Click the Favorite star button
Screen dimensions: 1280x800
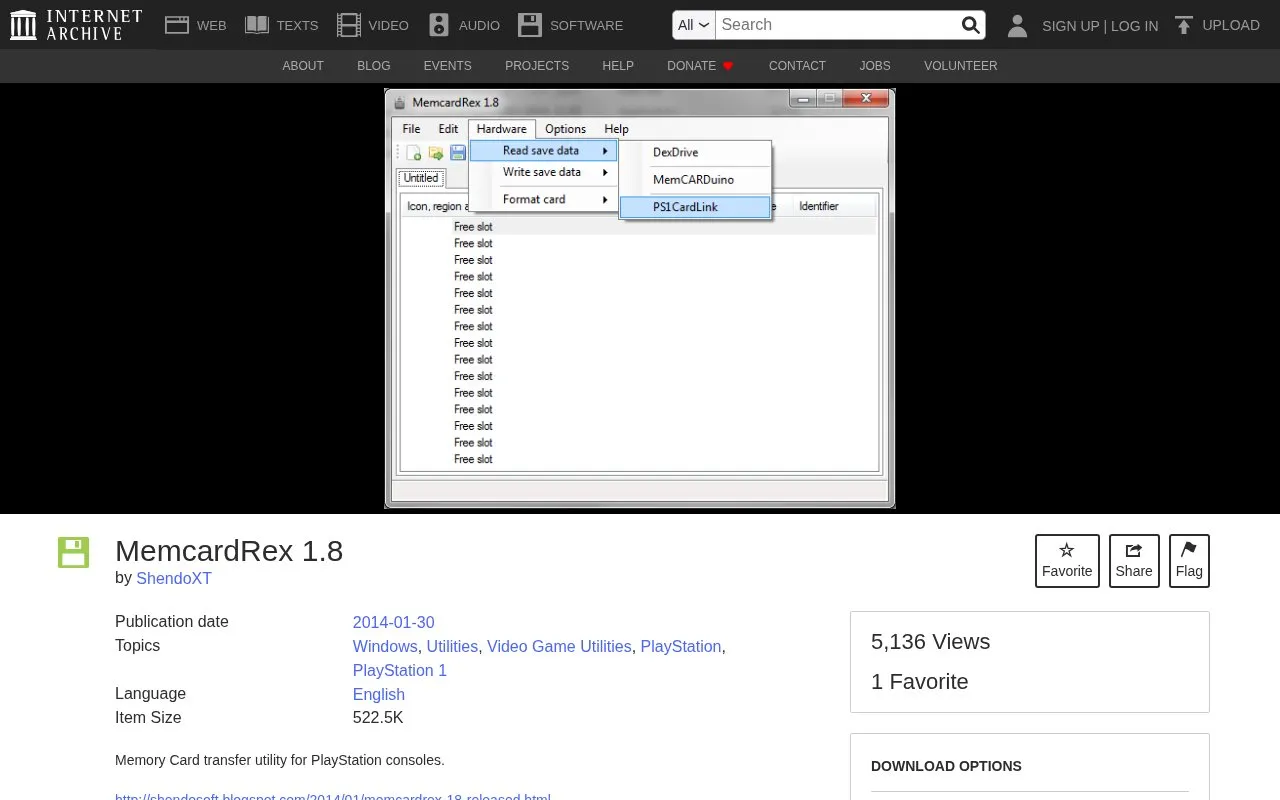(1067, 561)
